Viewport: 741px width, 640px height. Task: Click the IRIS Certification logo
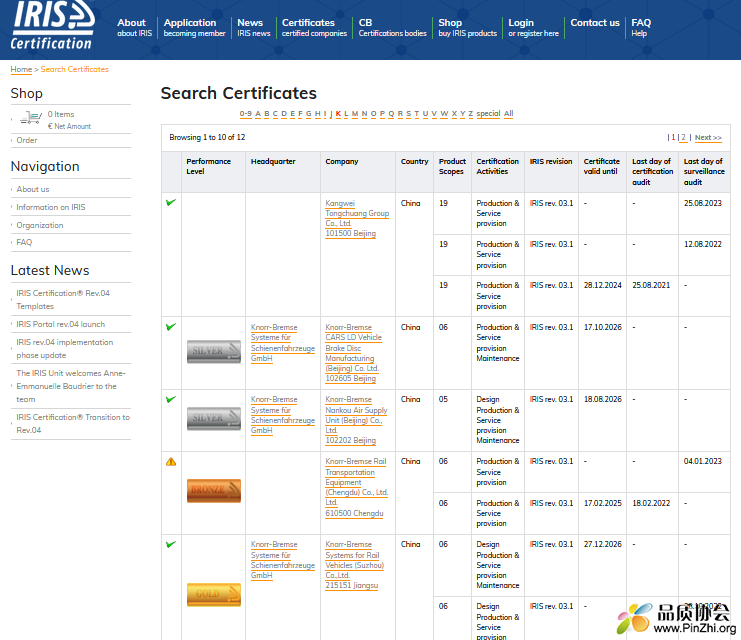[x=52, y=25]
